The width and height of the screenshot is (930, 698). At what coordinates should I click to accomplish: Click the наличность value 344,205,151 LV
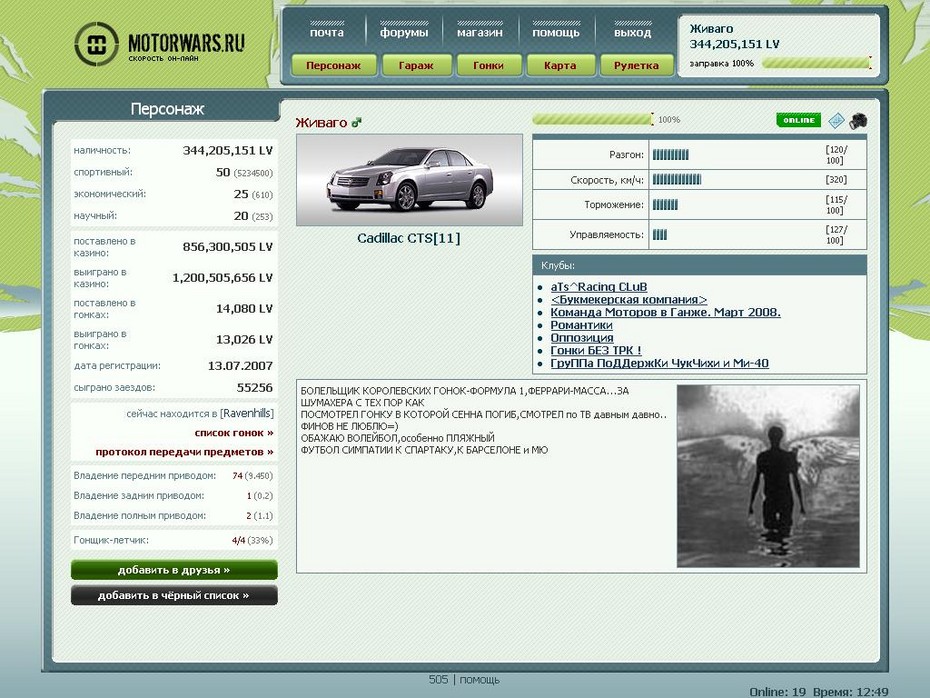click(228, 151)
